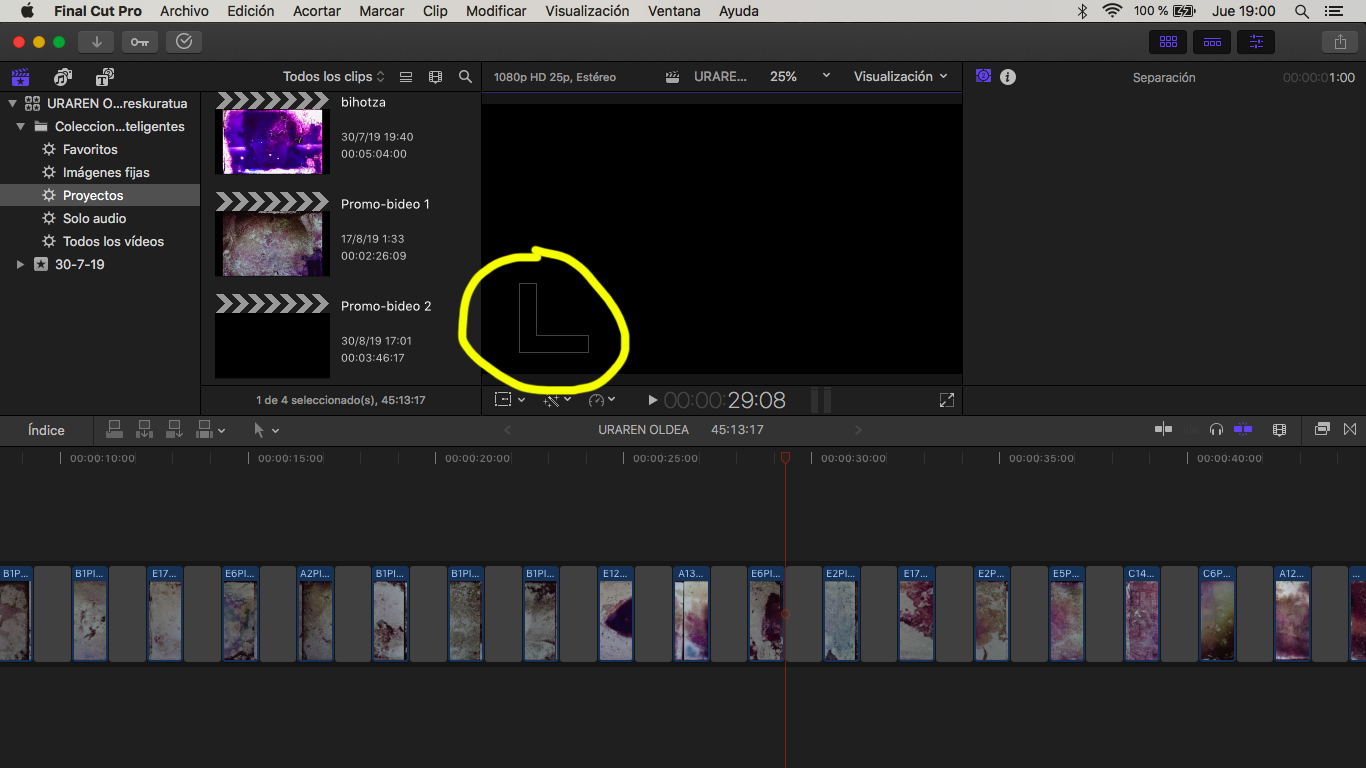
Task: Select the A13 clip in timeline
Action: tap(692, 613)
